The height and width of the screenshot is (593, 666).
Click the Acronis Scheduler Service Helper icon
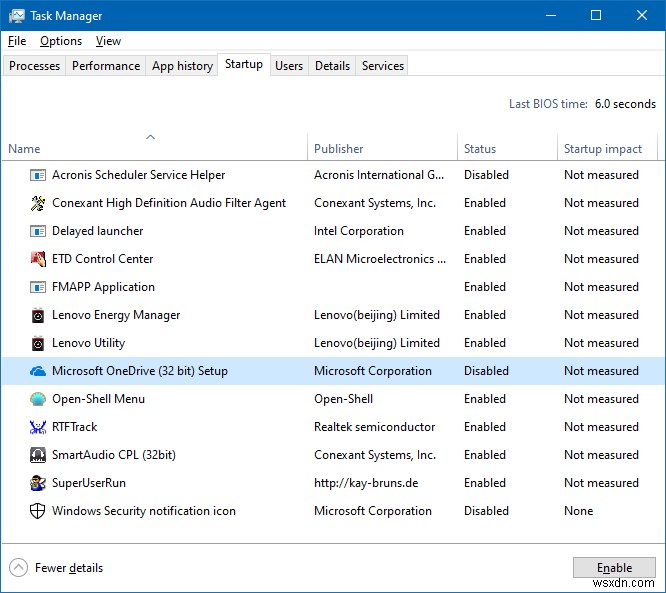[38, 175]
